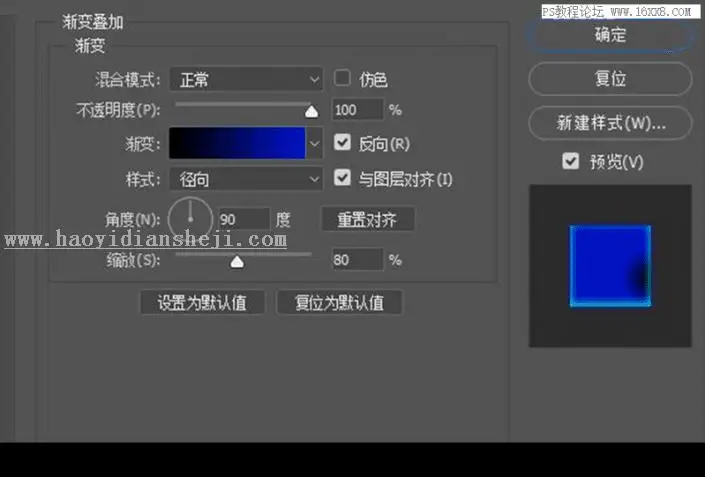The height and width of the screenshot is (477, 705).
Task: Expand the gradient preset picker arrow
Action: [314, 143]
